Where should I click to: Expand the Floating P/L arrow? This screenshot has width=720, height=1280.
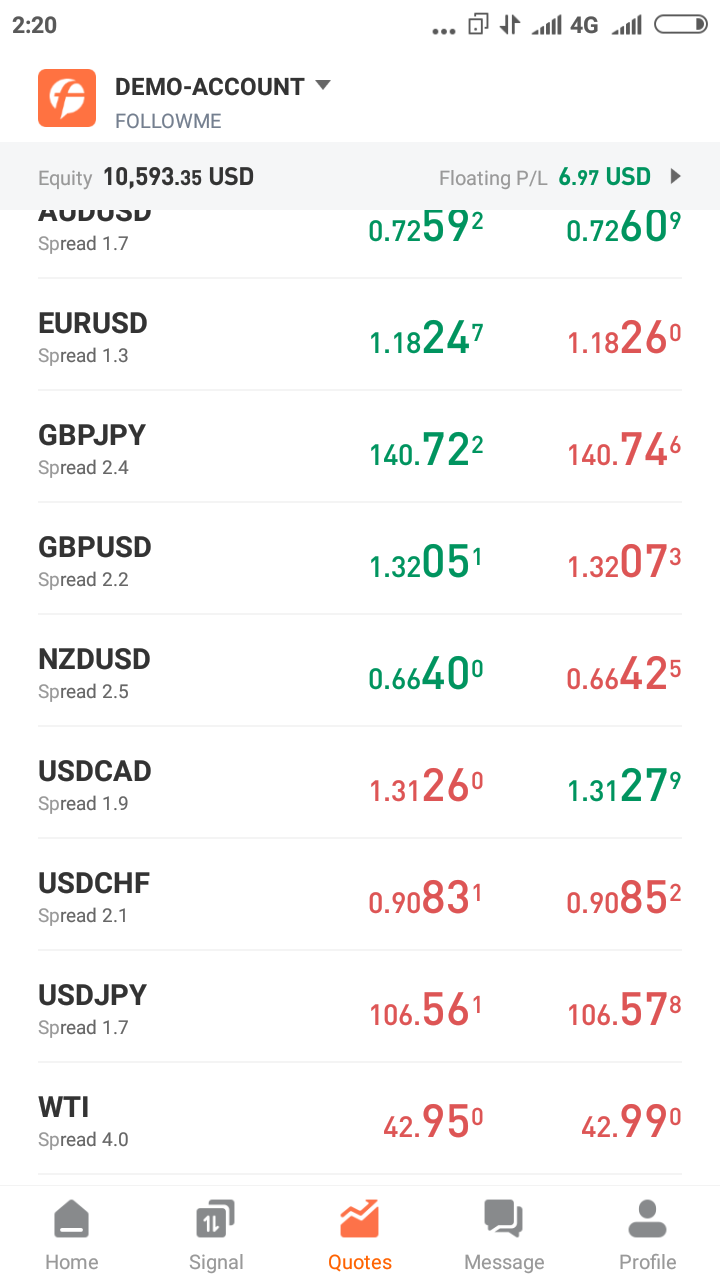click(676, 177)
